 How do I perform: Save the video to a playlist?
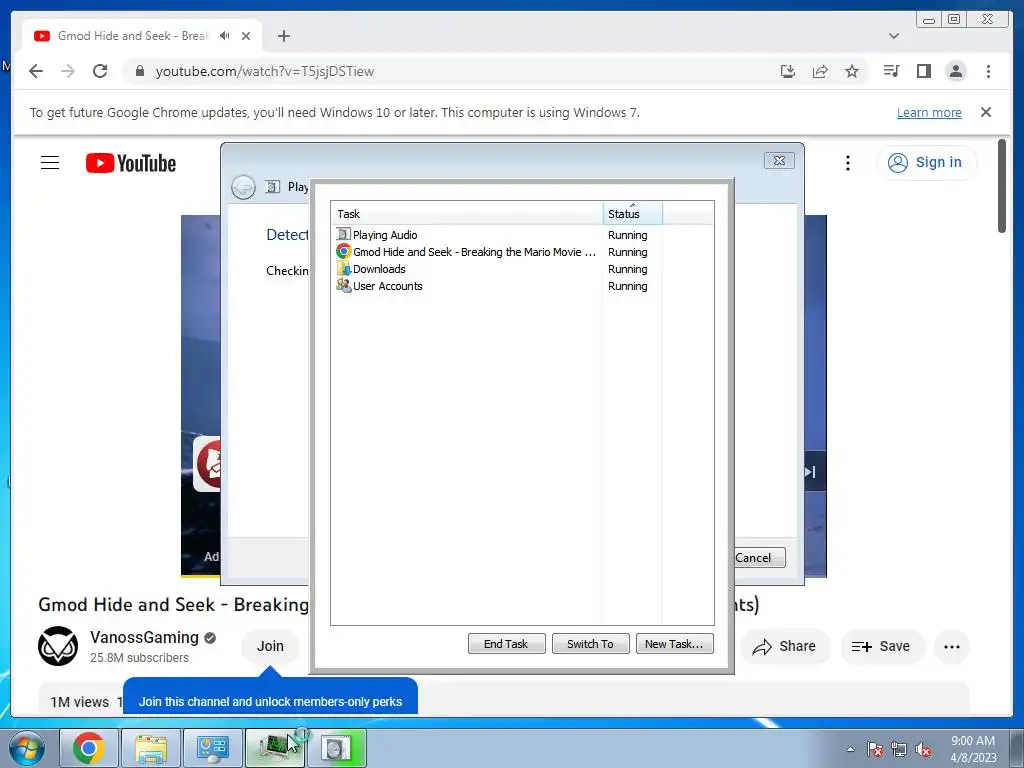881,646
